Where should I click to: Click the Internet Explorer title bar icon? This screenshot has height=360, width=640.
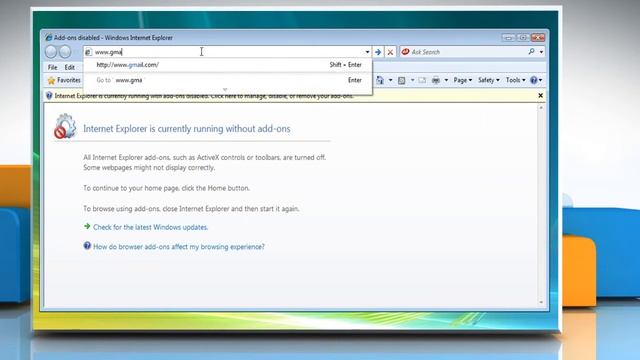[49, 38]
